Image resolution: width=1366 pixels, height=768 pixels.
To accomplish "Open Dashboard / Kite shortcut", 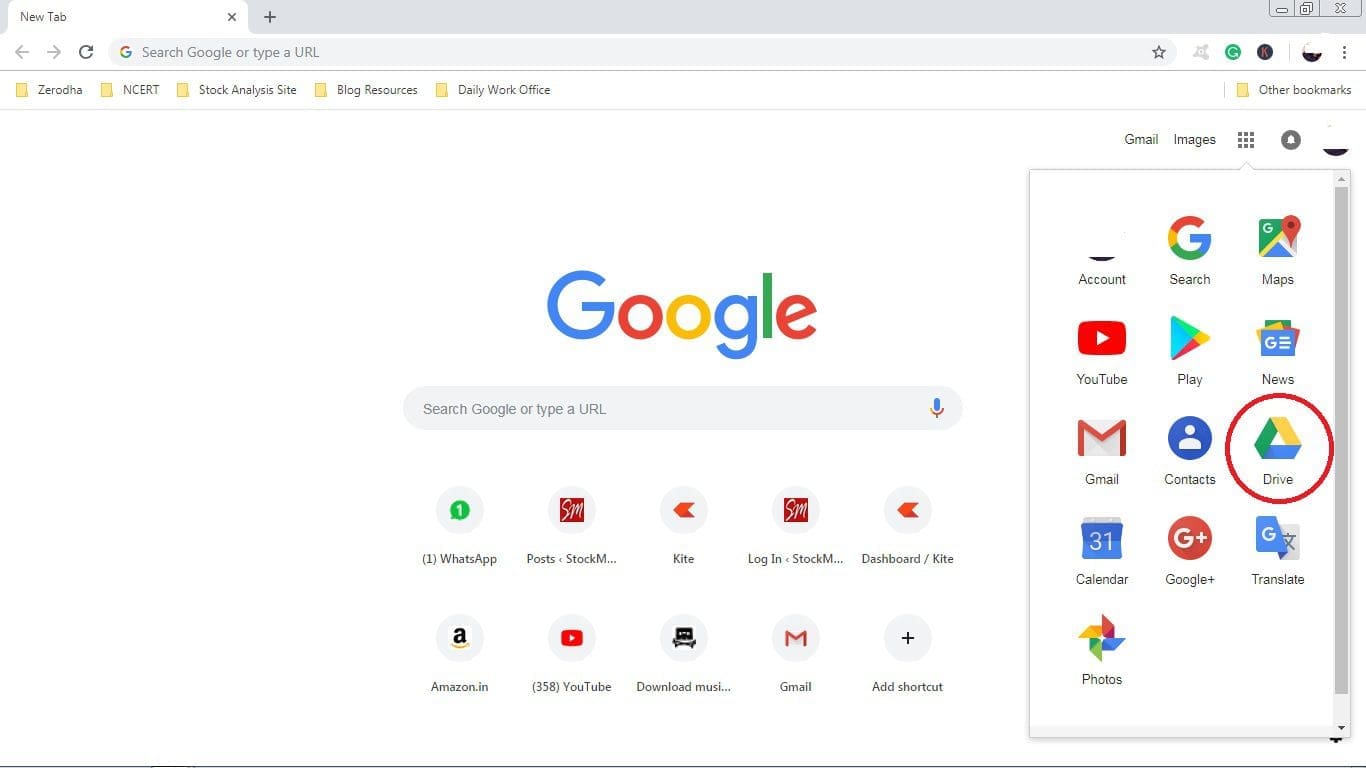I will click(x=908, y=527).
